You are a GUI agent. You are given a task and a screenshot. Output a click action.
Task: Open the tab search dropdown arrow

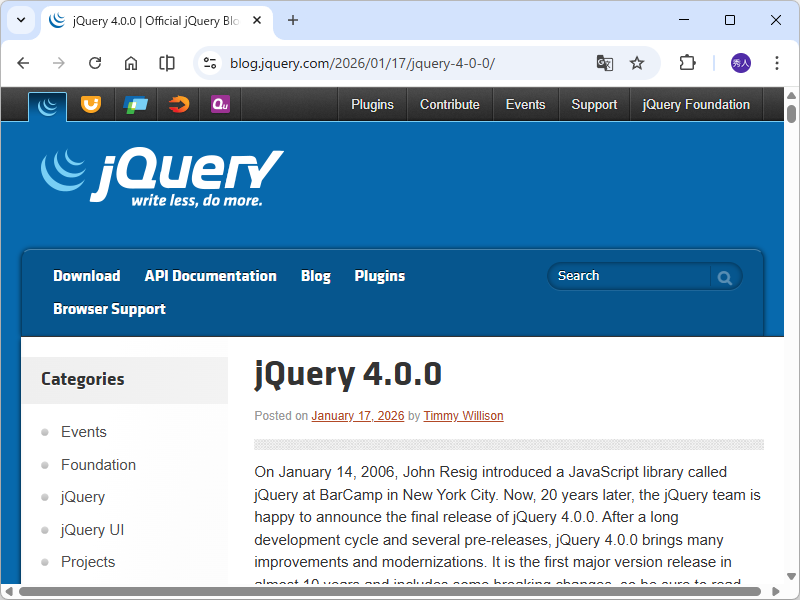21,20
